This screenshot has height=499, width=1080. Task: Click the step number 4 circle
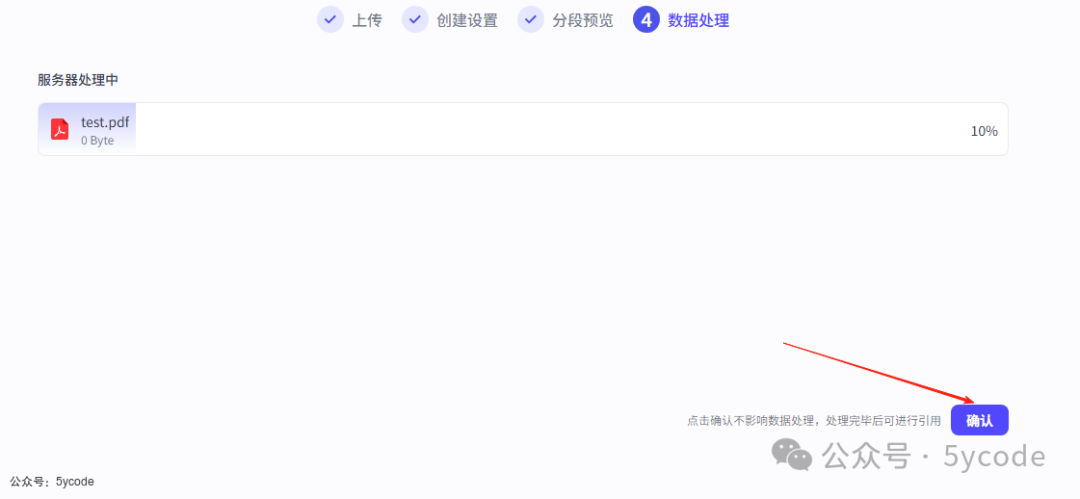click(646, 19)
